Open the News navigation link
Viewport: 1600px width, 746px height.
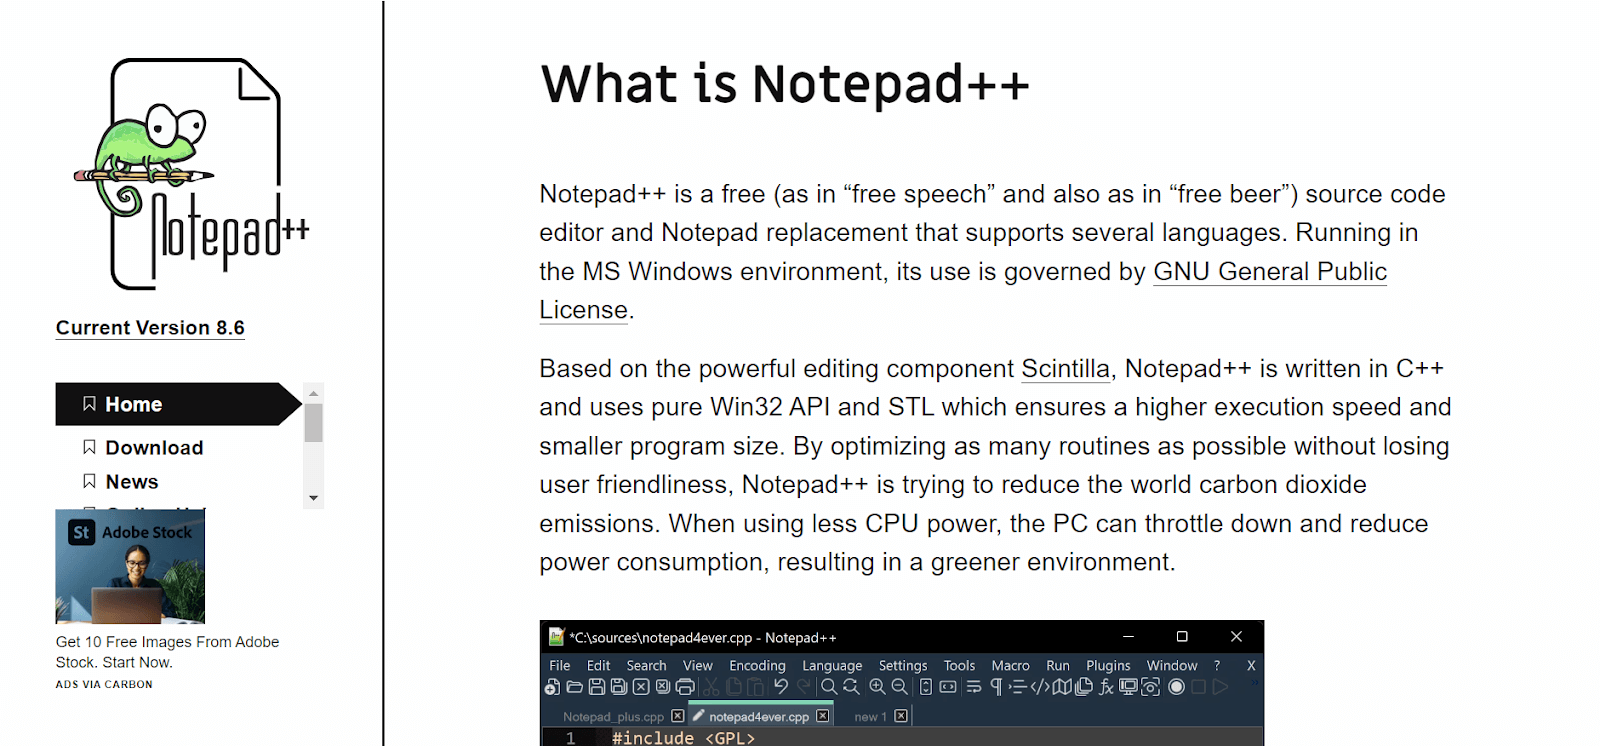point(132,482)
